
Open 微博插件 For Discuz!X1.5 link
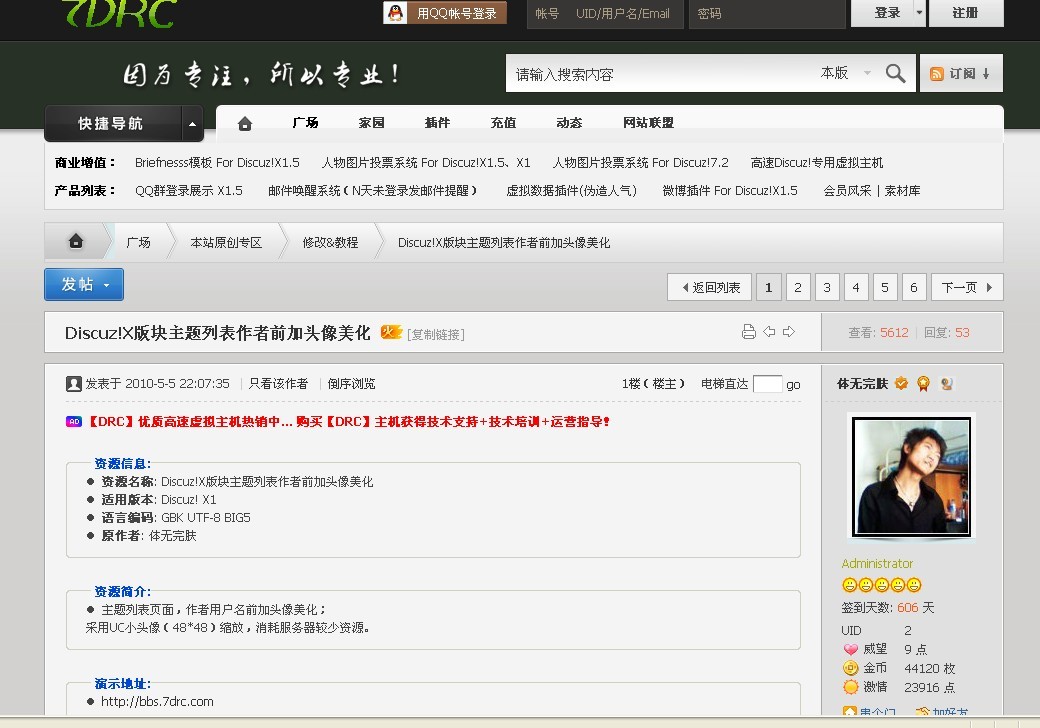click(x=730, y=190)
